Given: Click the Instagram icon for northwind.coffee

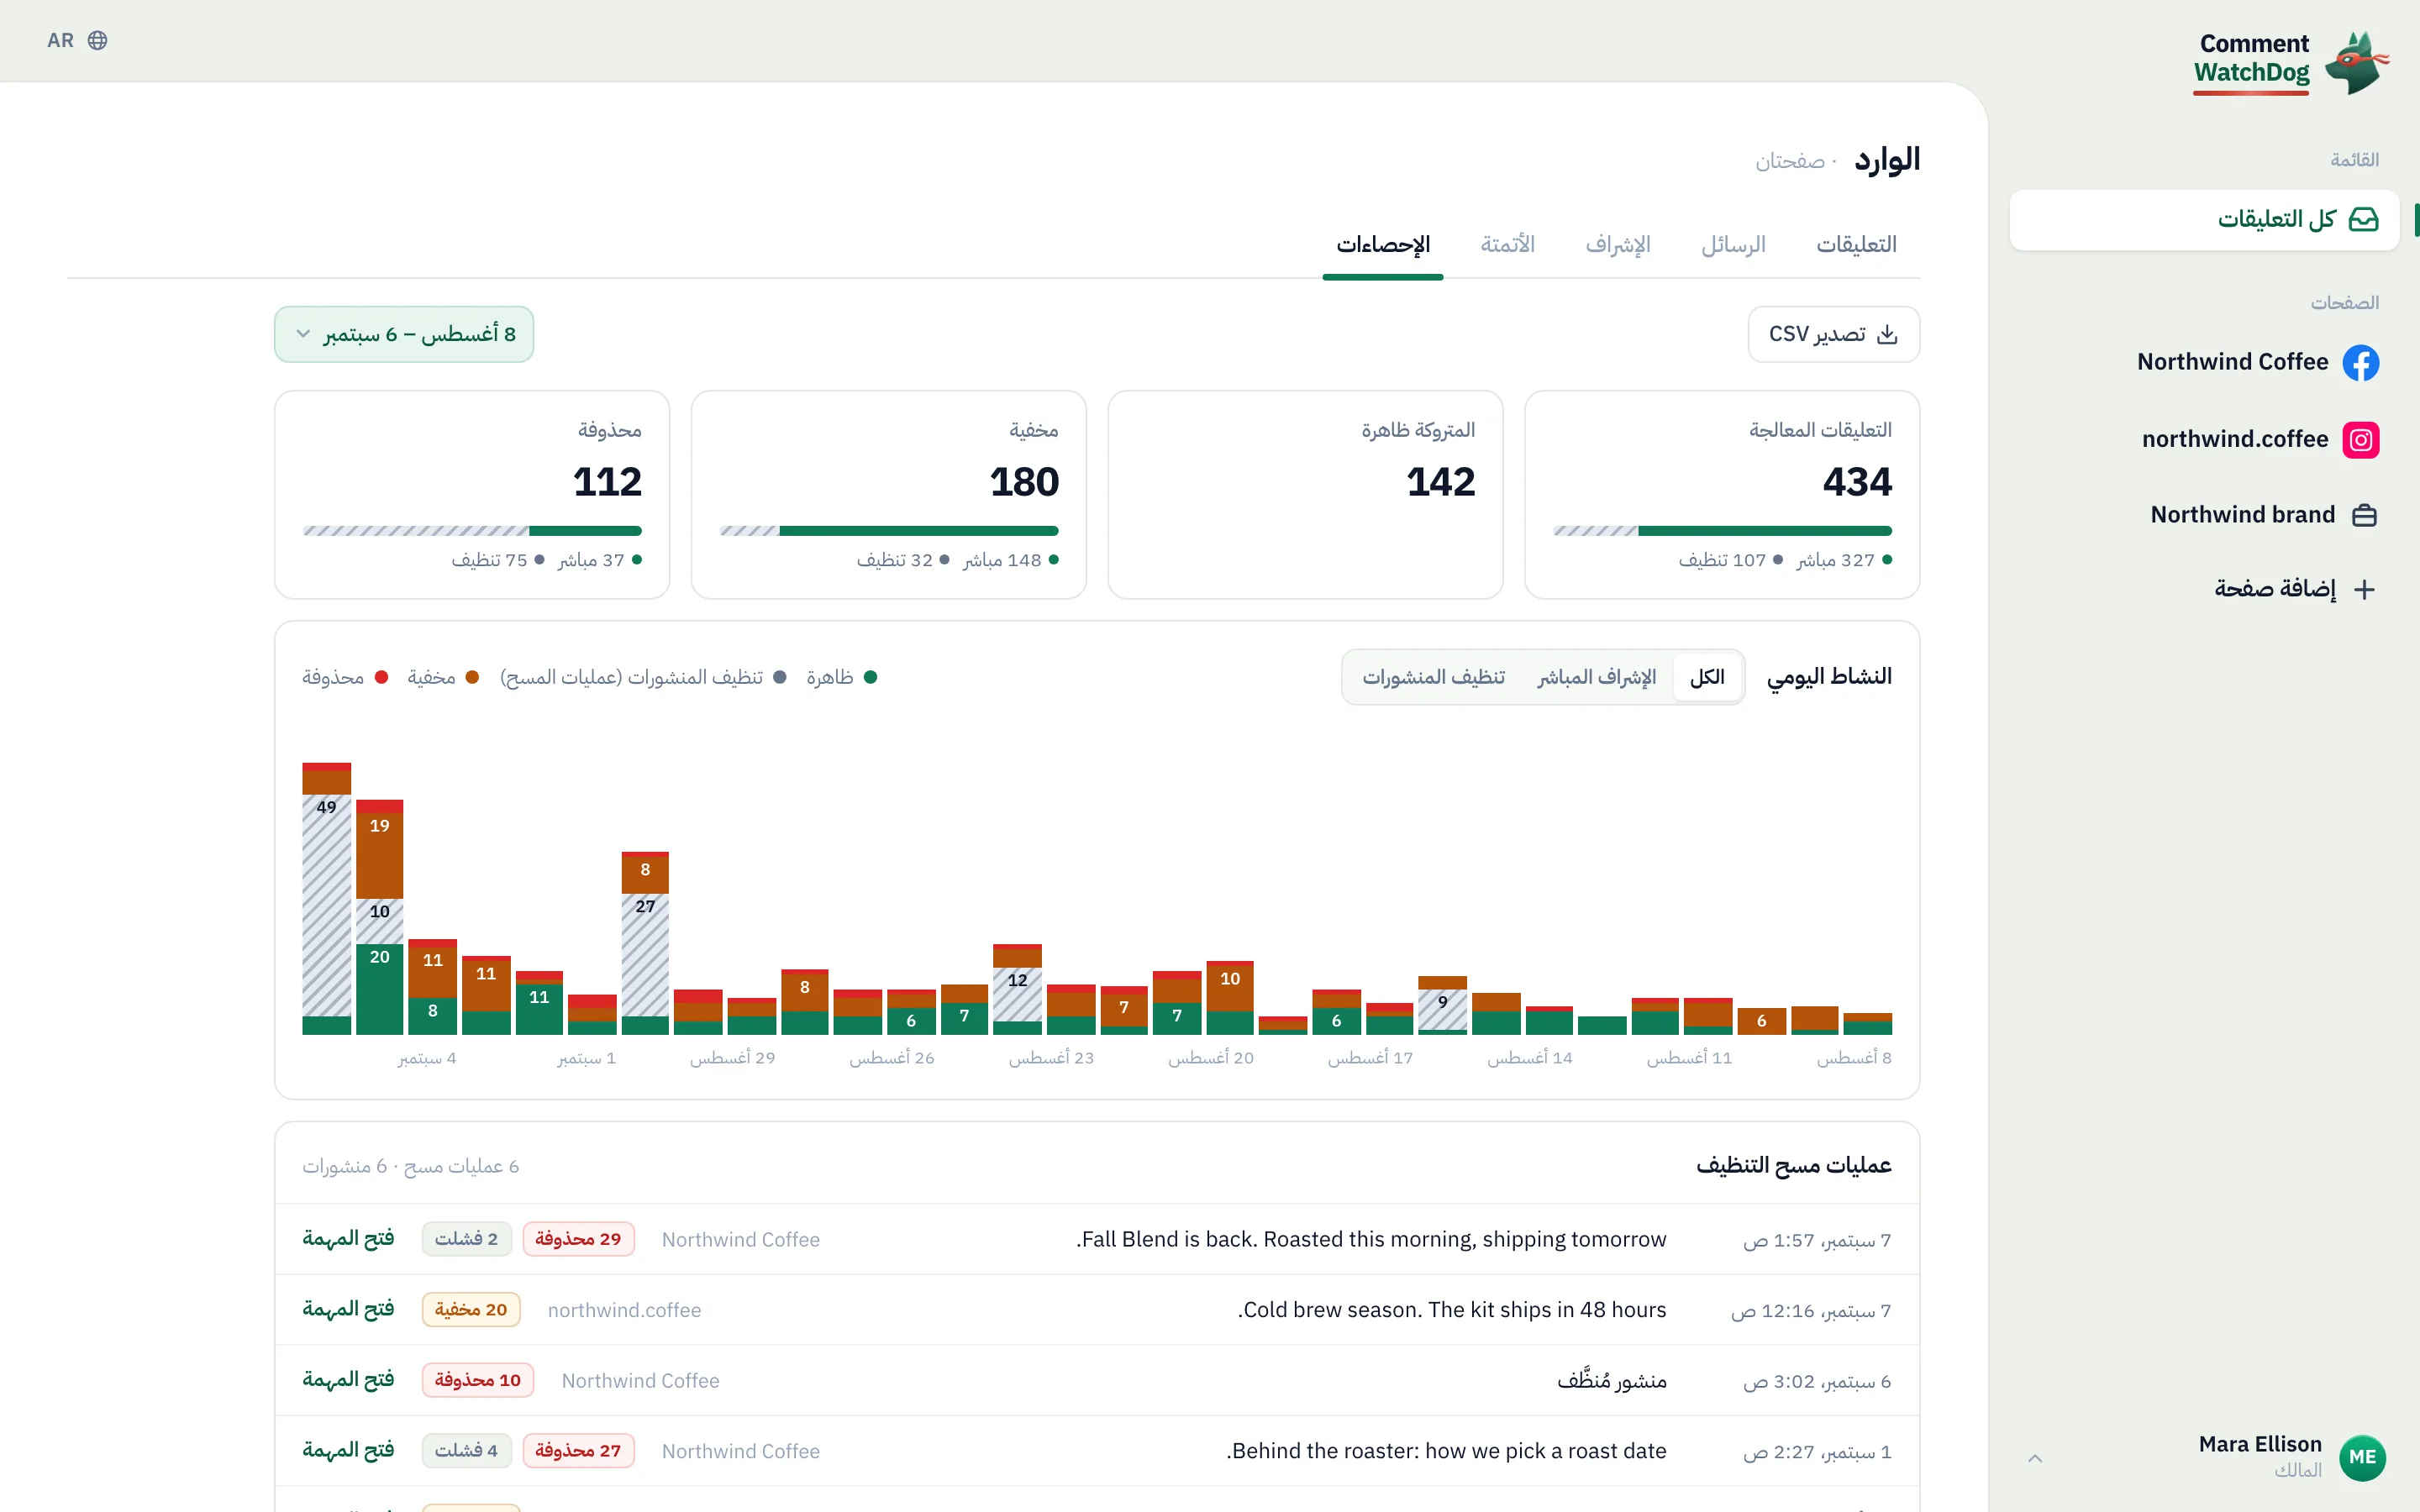Looking at the screenshot, I should [2360, 440].
